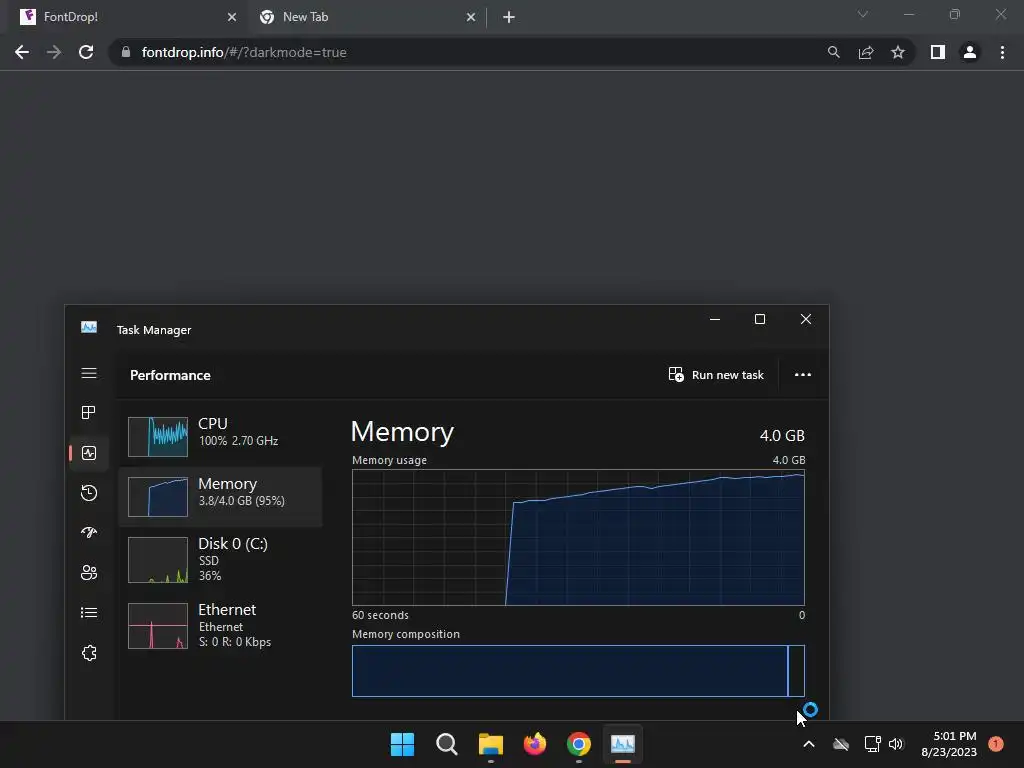1024x768 pixels.
Task: Reload the fontdrop.info page
Action: [86, 52]
